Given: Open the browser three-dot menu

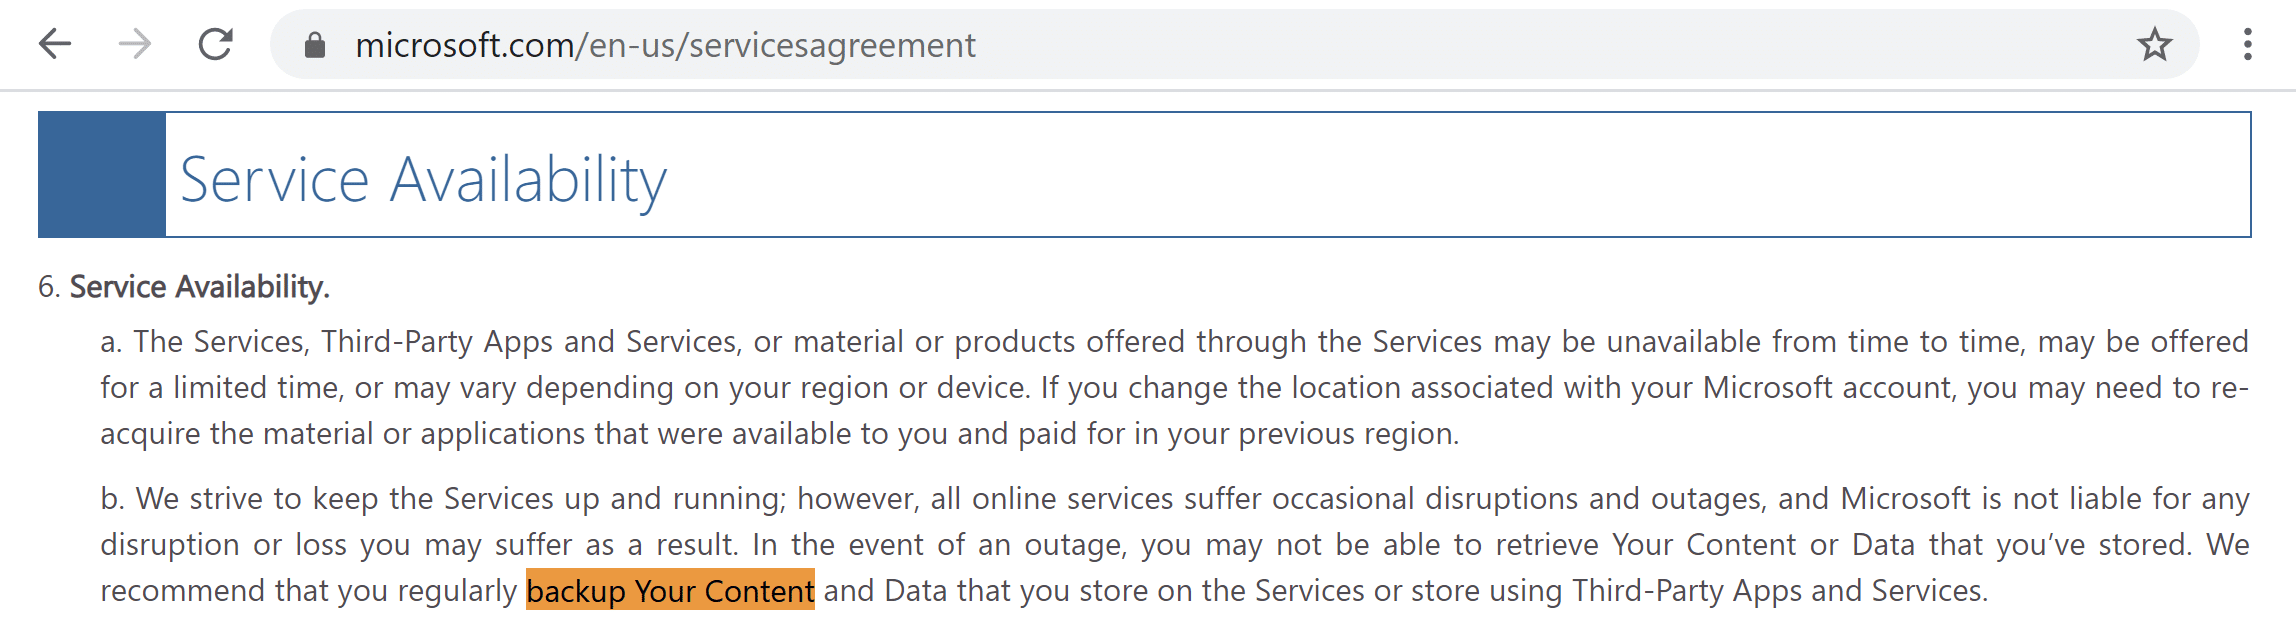Looking at the screenshot, I should 2247,45.
